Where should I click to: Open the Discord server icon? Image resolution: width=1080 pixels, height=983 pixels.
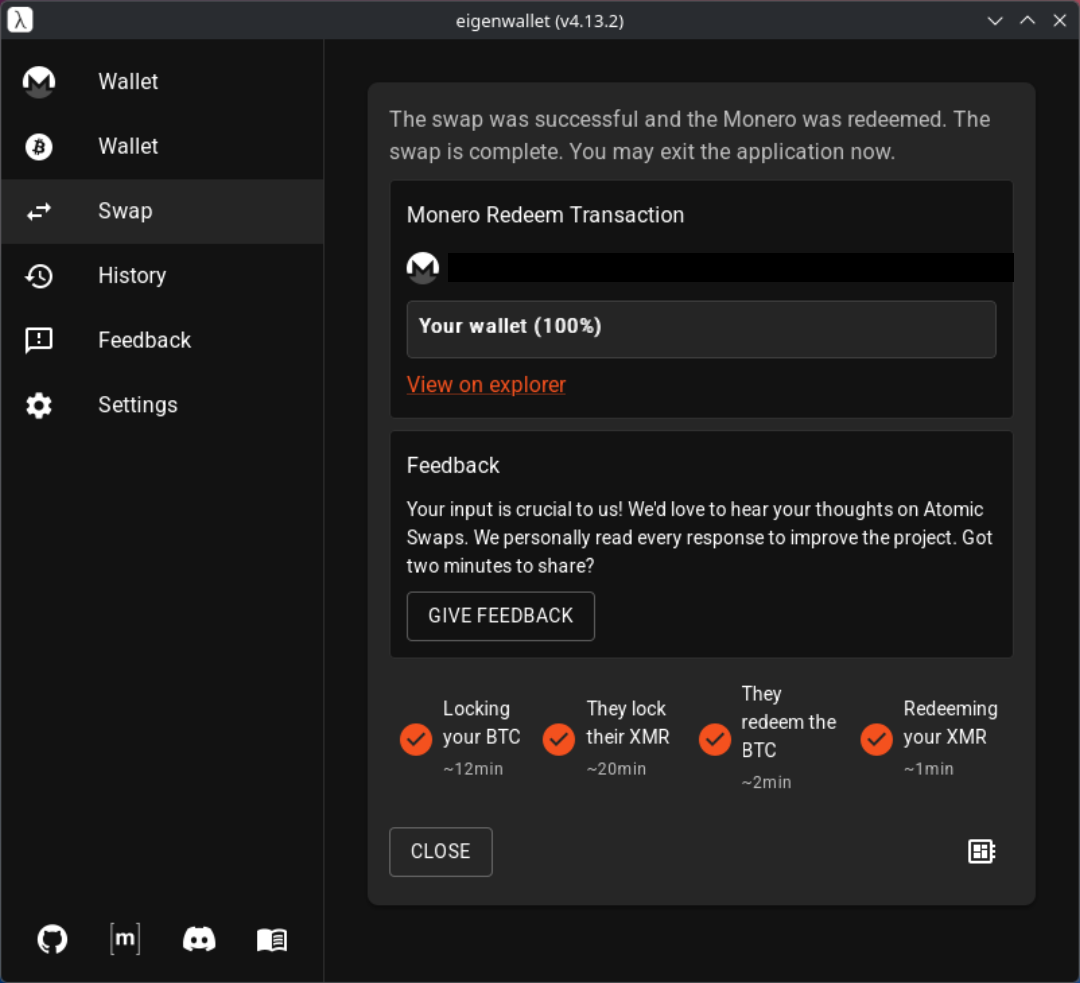click(x=199, y=939)
